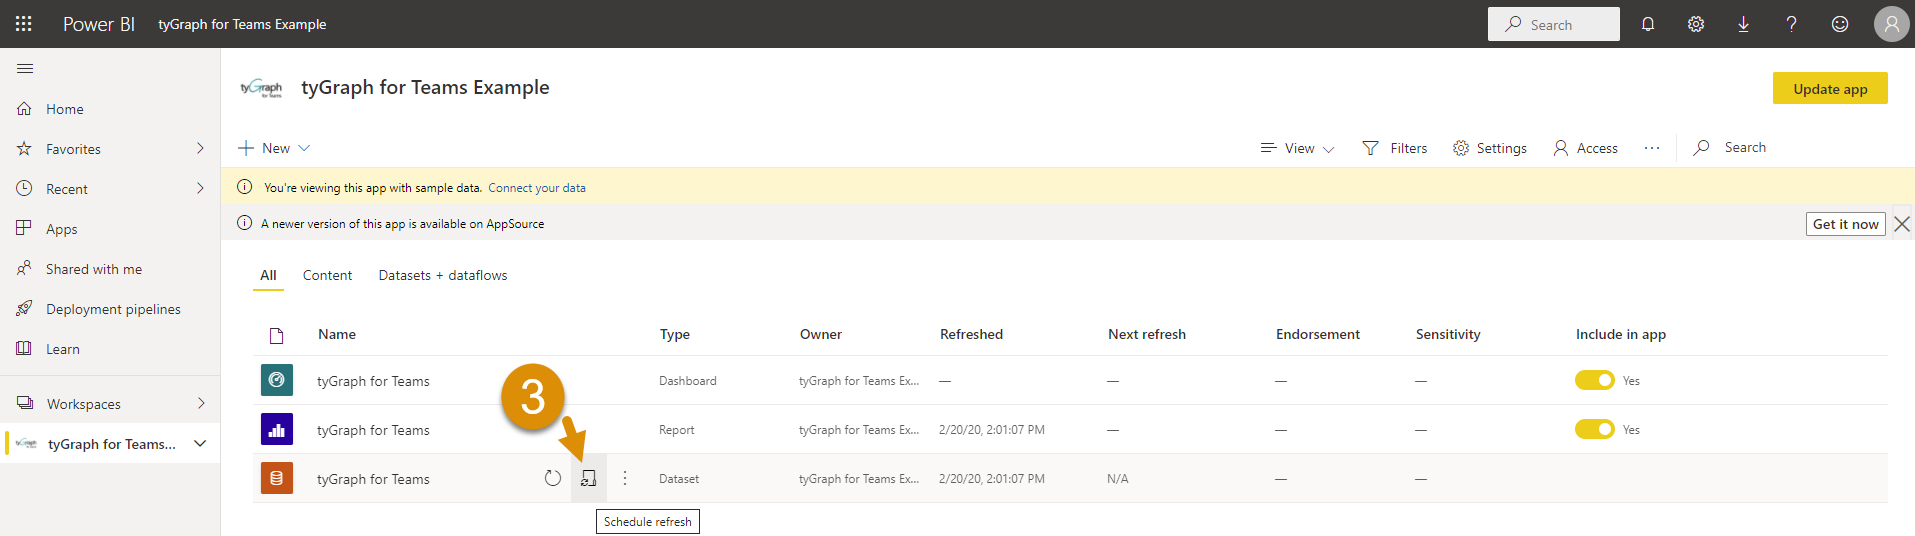Viewport: 1915px width, 536px height.
Task: Toggle Include in app for the dashboard
Action: [x=1595, y=380]
